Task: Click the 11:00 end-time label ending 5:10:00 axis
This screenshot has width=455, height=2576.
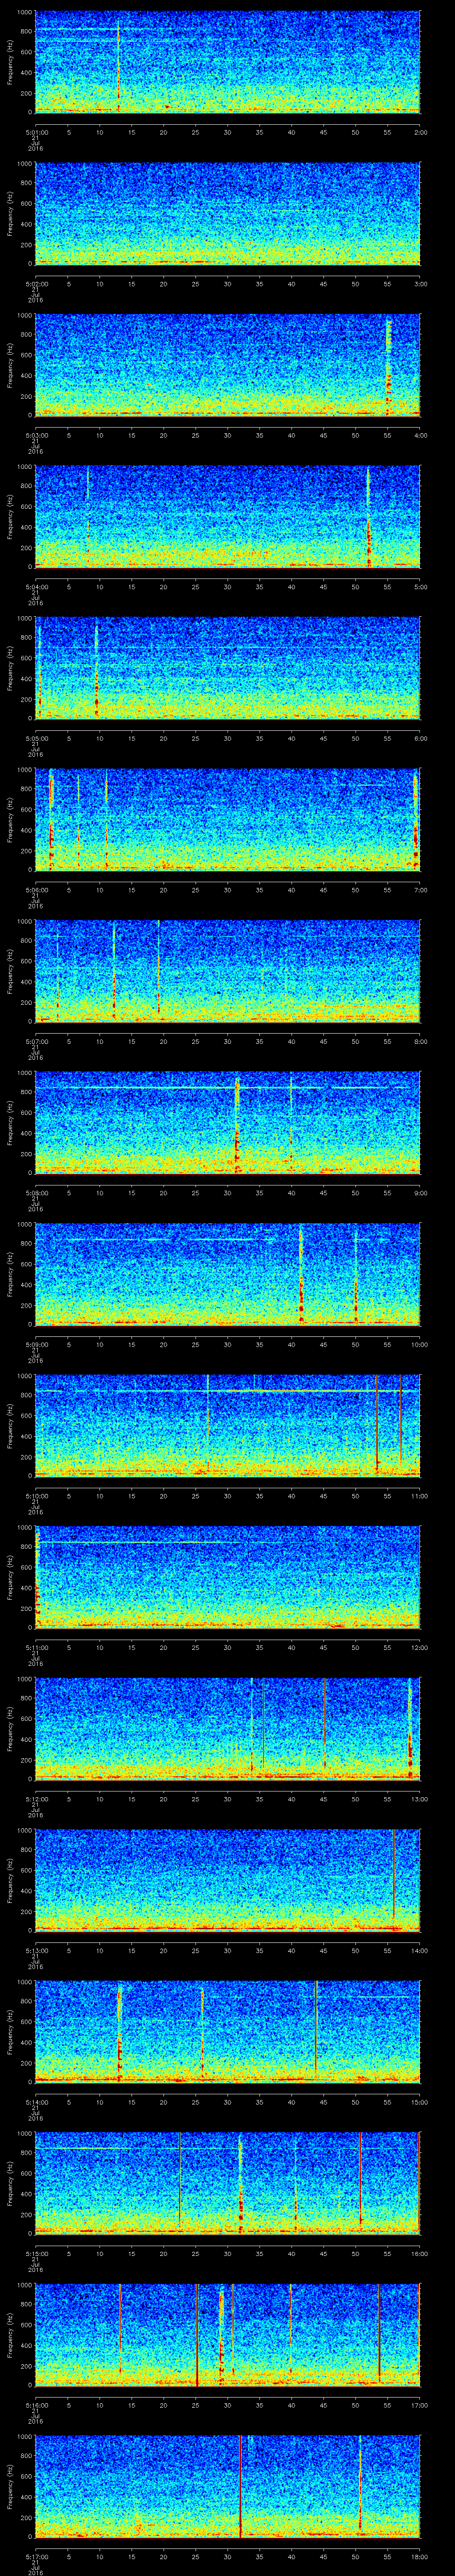Action: (420, 1496)
